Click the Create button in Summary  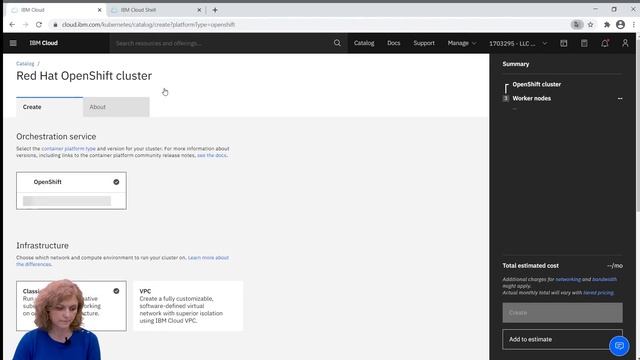(x=562, y=313)
